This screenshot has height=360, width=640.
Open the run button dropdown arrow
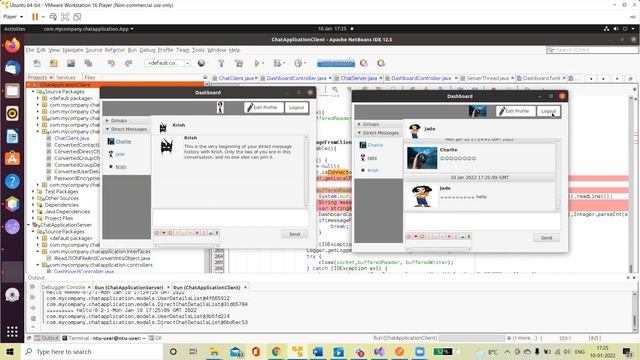(x=263, y=63)
